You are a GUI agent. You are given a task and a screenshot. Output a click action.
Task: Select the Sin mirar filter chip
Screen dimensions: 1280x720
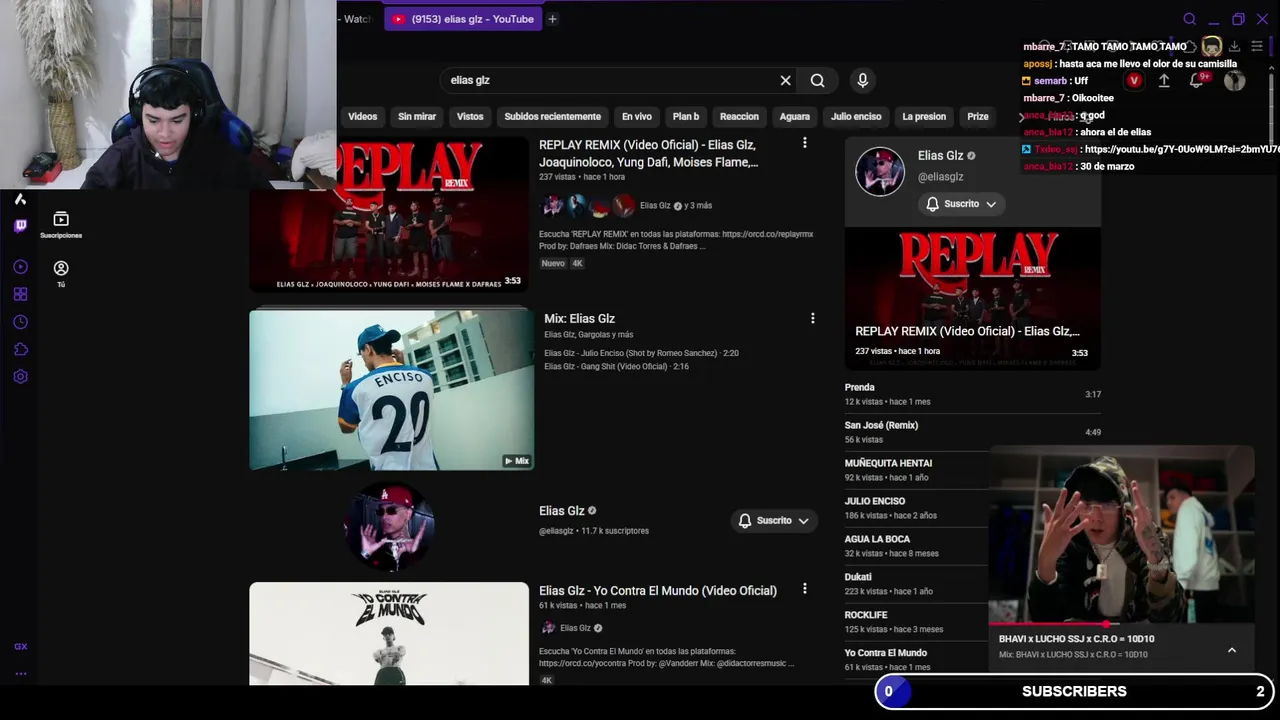(417, 117)
